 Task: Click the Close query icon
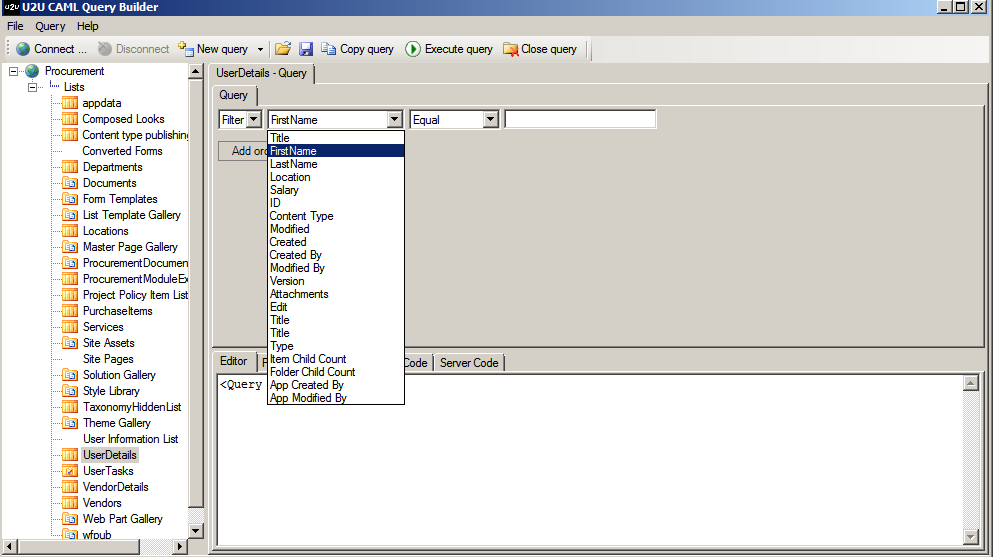510,49
